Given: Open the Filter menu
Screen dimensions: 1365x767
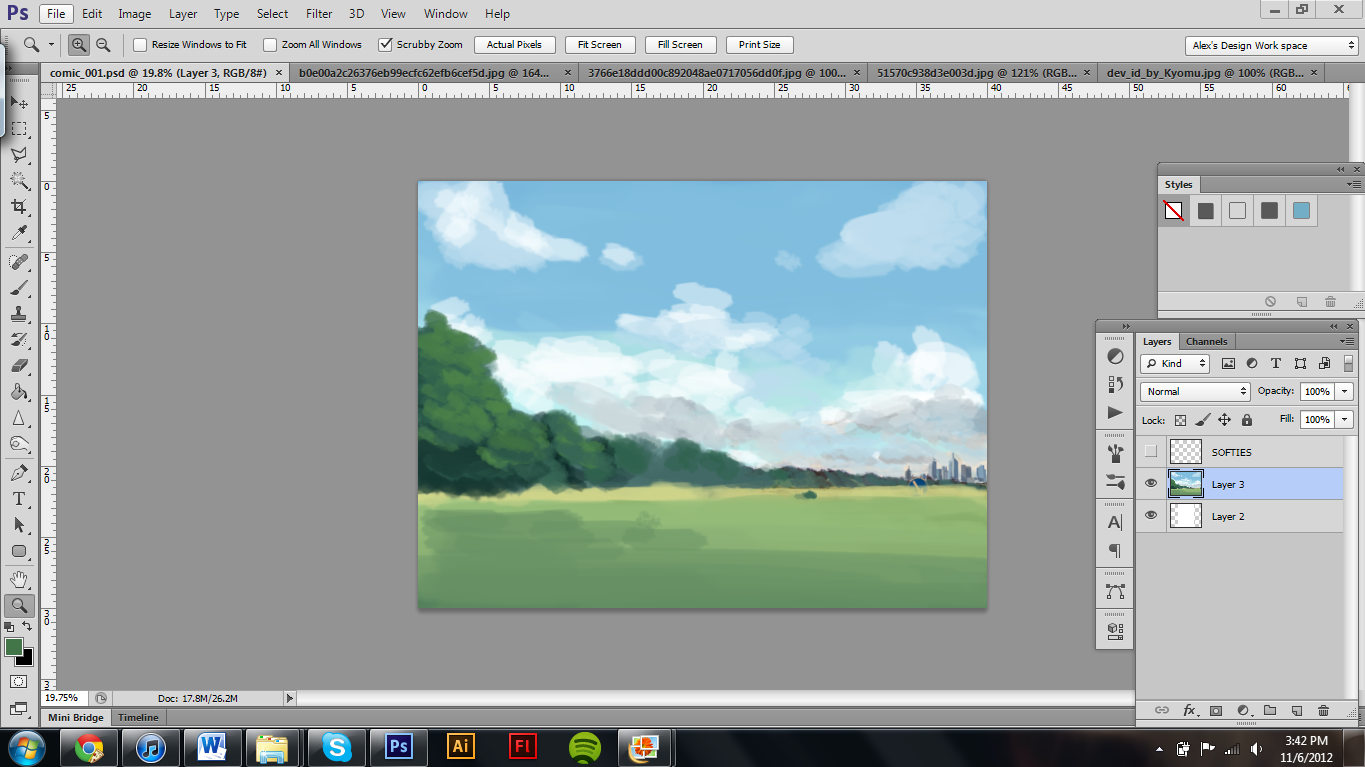Looking at the screenshot, I should click(x=318, y=13).
